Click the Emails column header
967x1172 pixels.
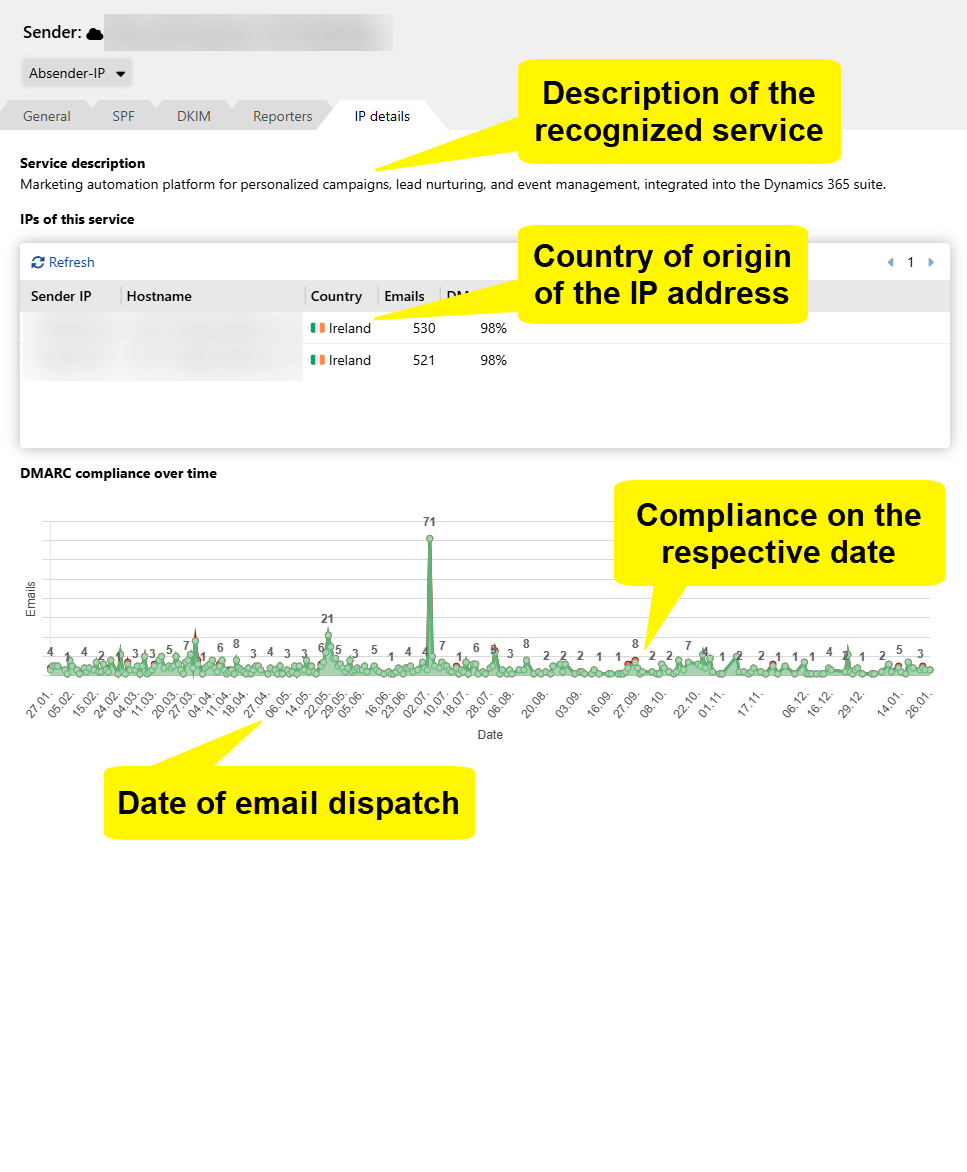[404, 296]
